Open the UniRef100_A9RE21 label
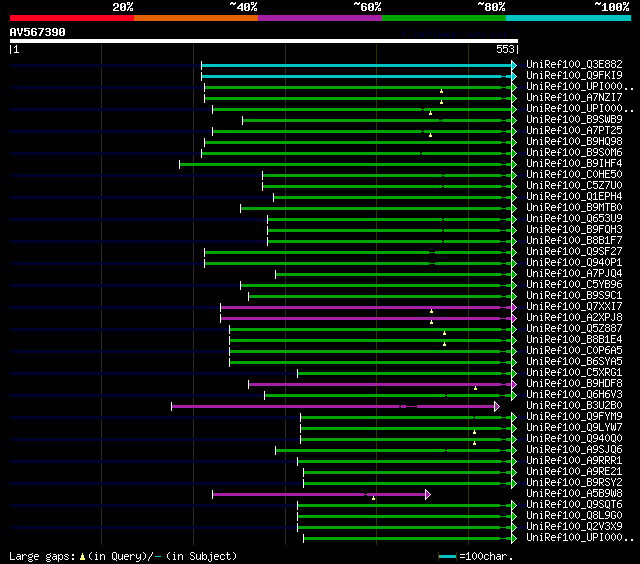640x564 pixels. click(x=574, y=472)
